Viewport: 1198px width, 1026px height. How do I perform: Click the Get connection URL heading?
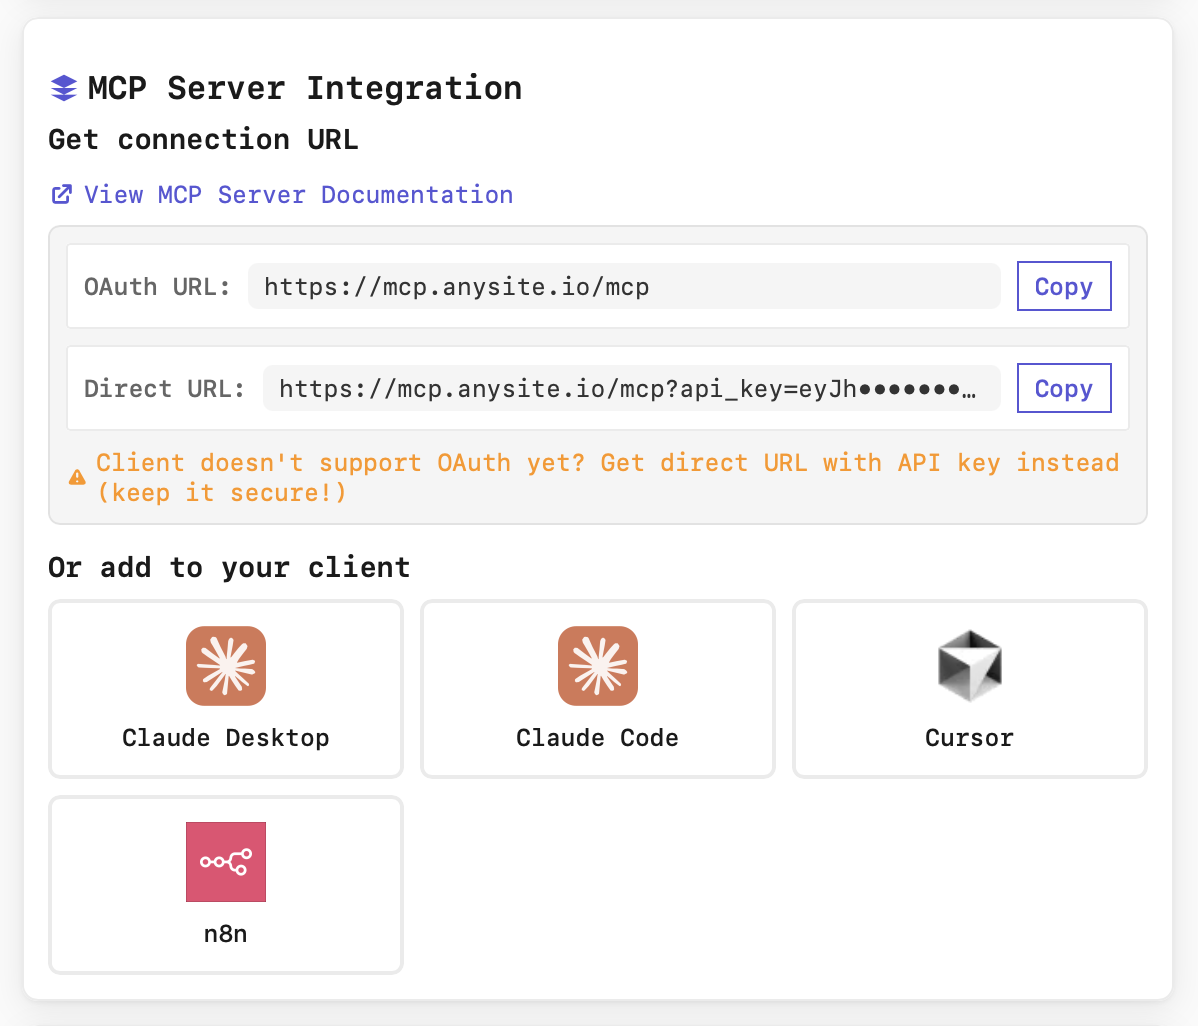coord(203,139)
